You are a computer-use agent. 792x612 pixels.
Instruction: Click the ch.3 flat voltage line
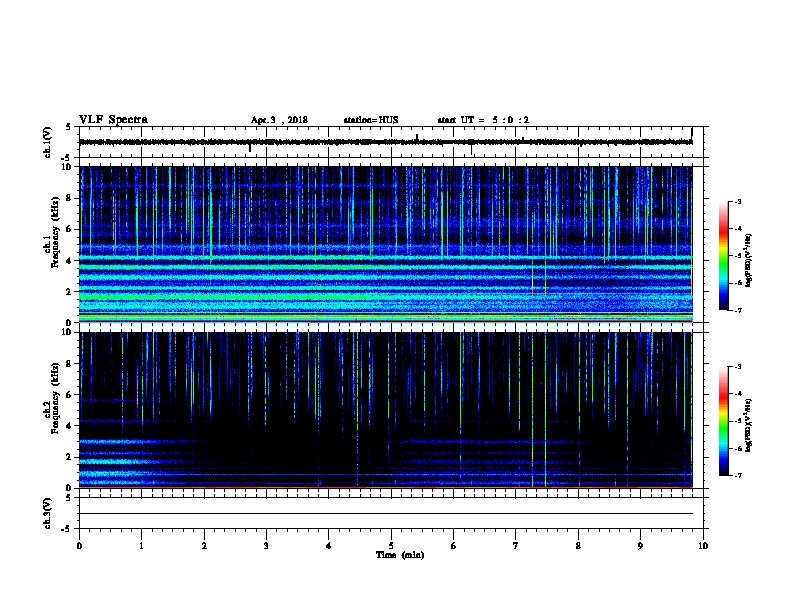[x=386, y=514]
